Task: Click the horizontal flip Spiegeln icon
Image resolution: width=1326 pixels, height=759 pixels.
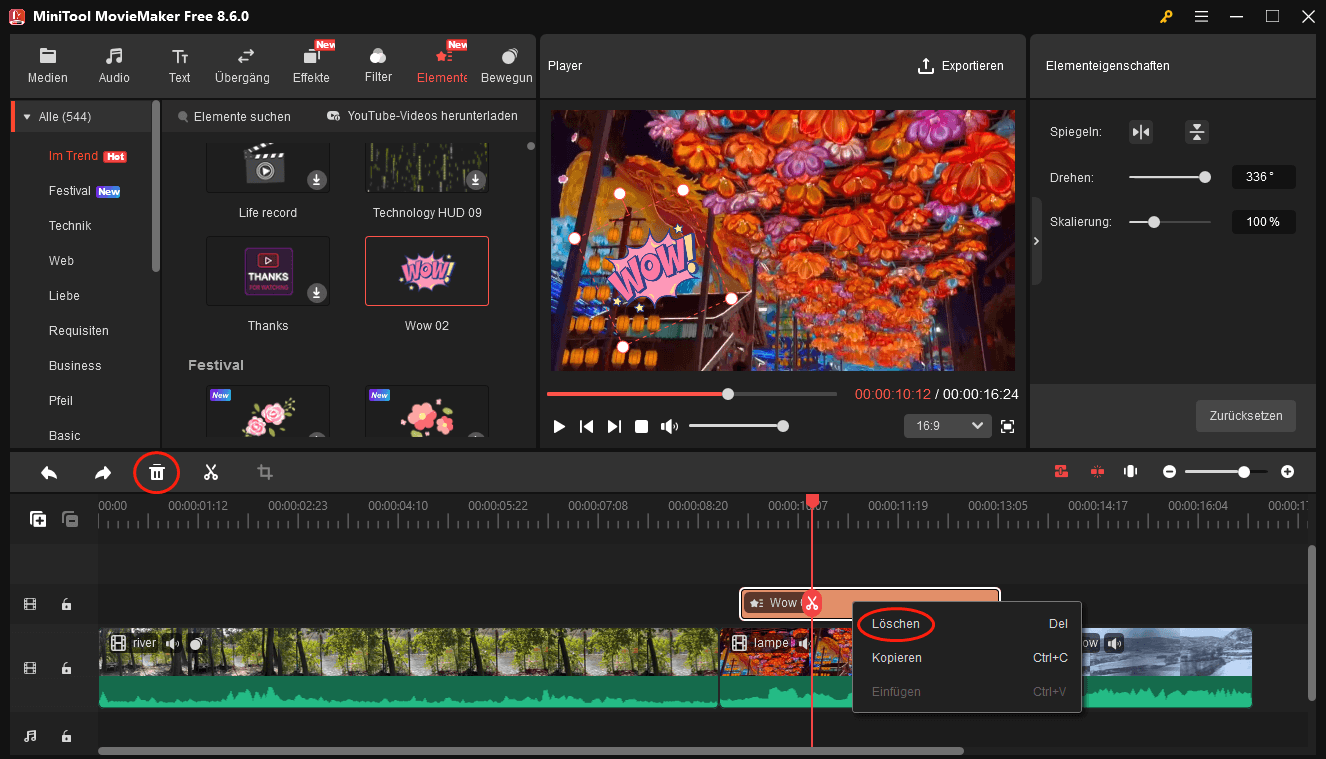Action: [x=1141, y=131]
